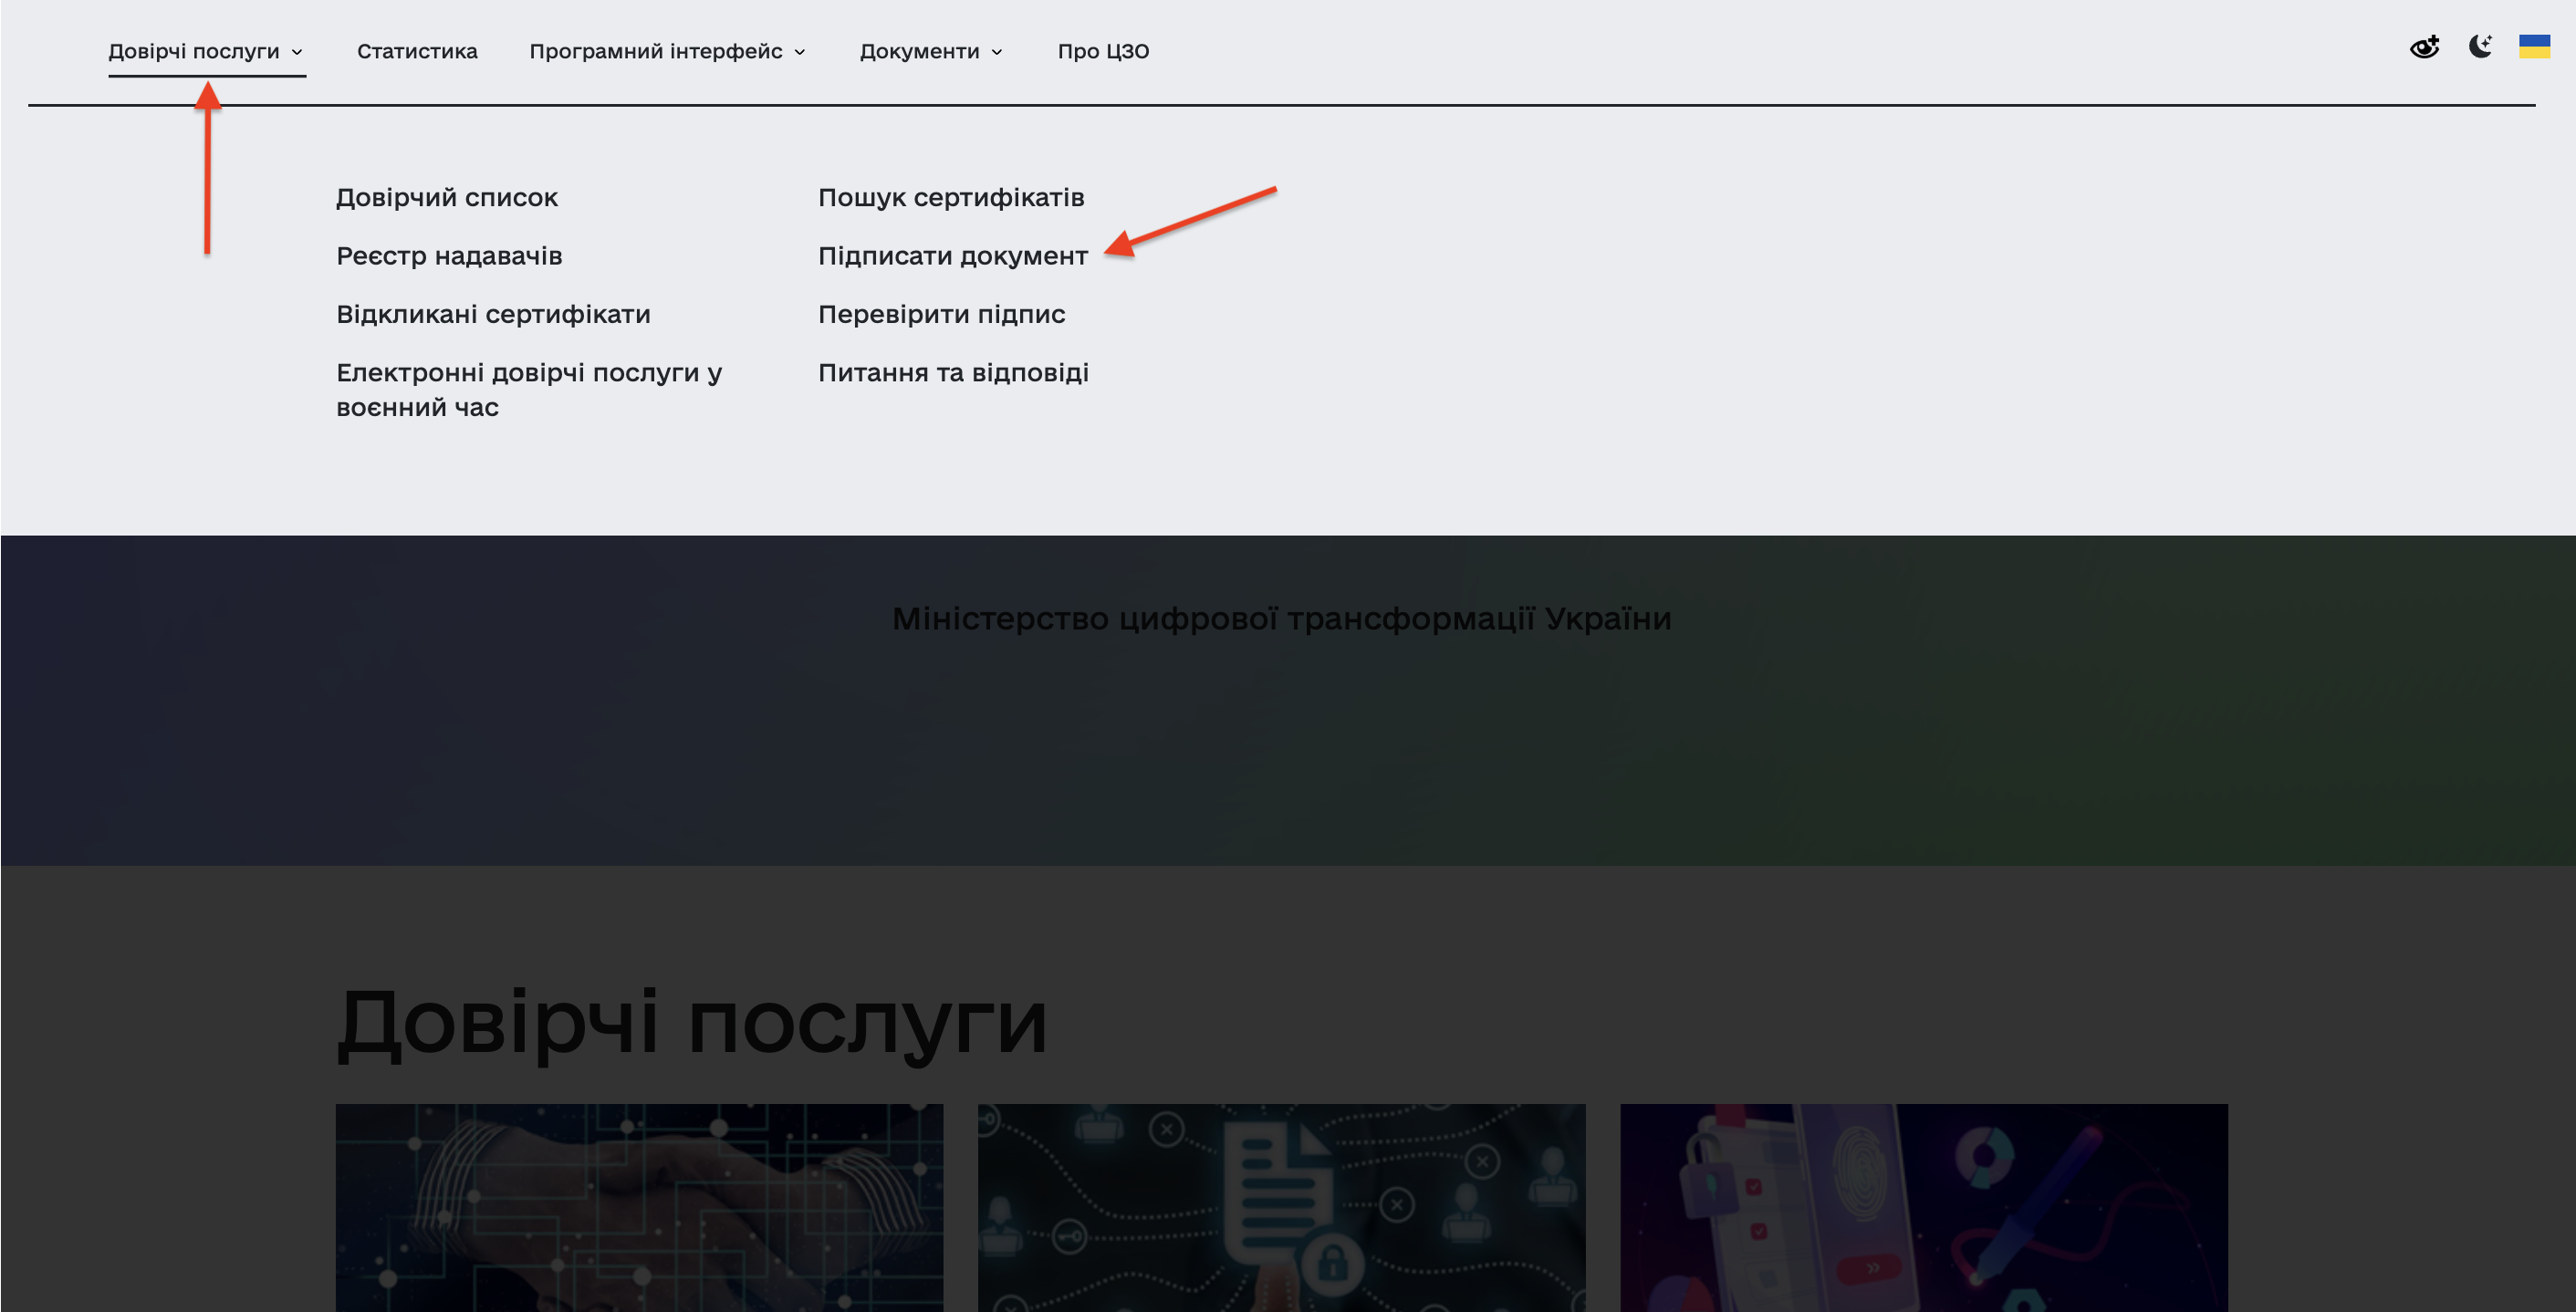Click the fingerprint phone thumbnail card
2576x1312 pixels.
pyautogui.click(x=1923, y=1206)
